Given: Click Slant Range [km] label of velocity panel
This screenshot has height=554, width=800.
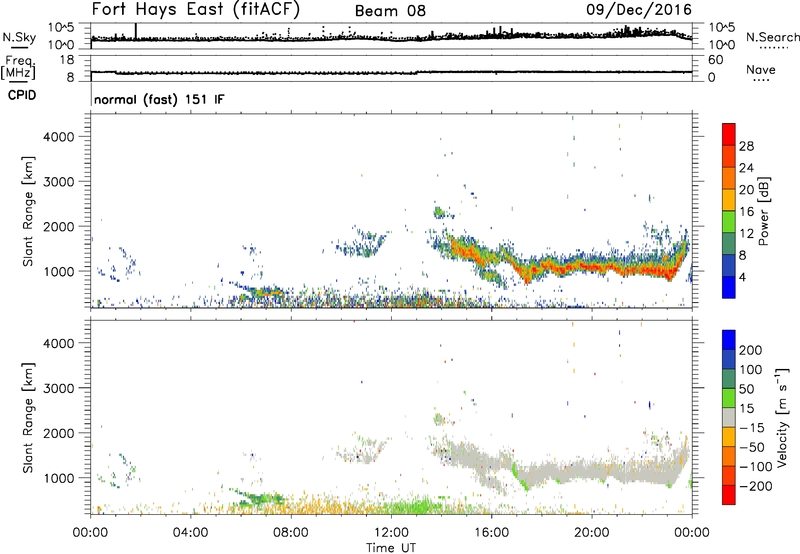Looking at the screenshot, I should [x=28, y=418].
